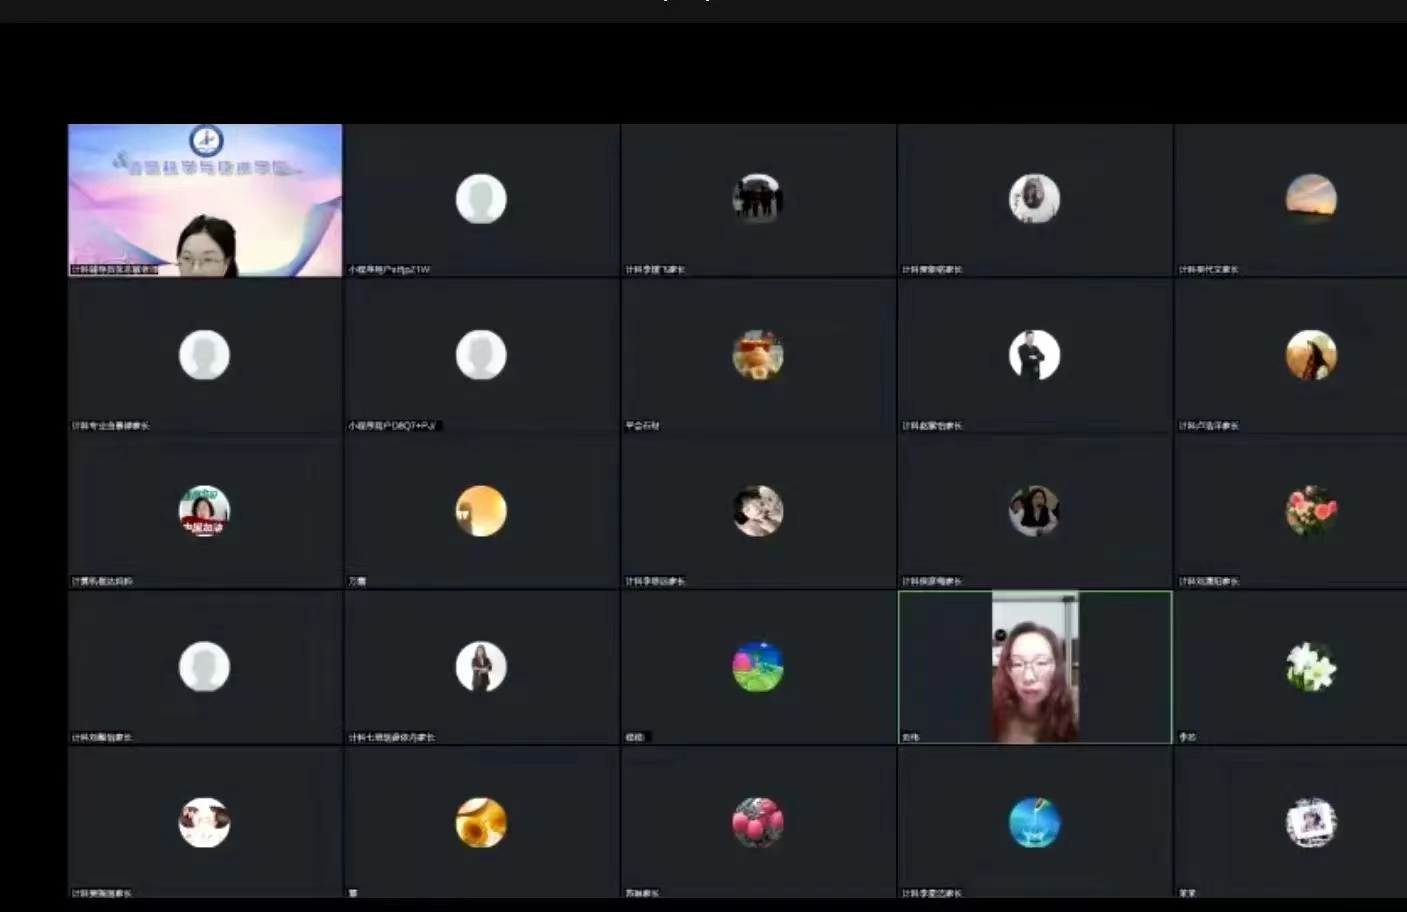Viewport: 1407px width, 912px height.
Task: Select avatar of woman with red banner
Action: point(204,511)
